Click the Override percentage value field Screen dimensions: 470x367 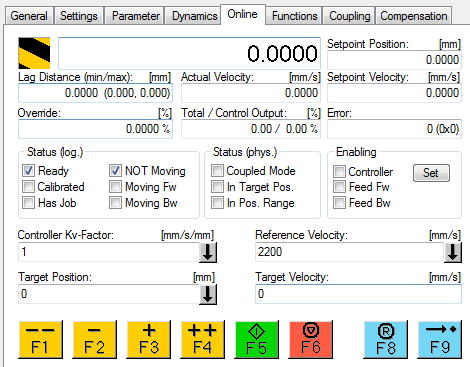click(95, 129)
